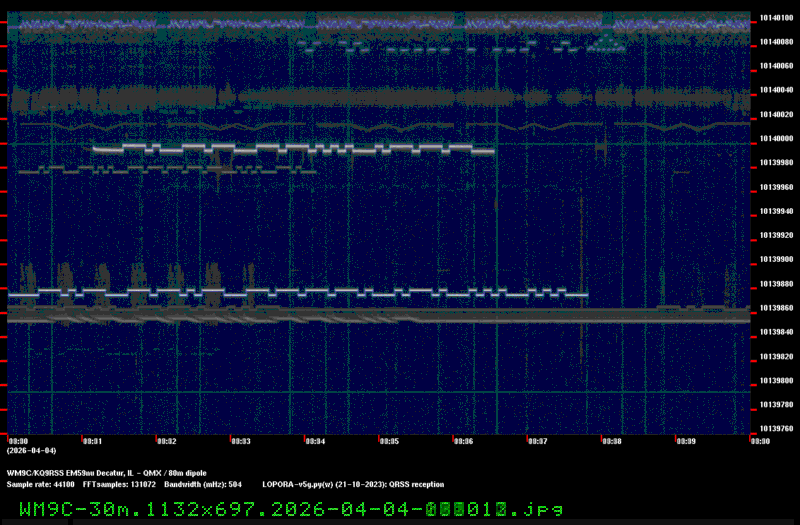Click the 10139900 frequency scale label

click(776, 260)
